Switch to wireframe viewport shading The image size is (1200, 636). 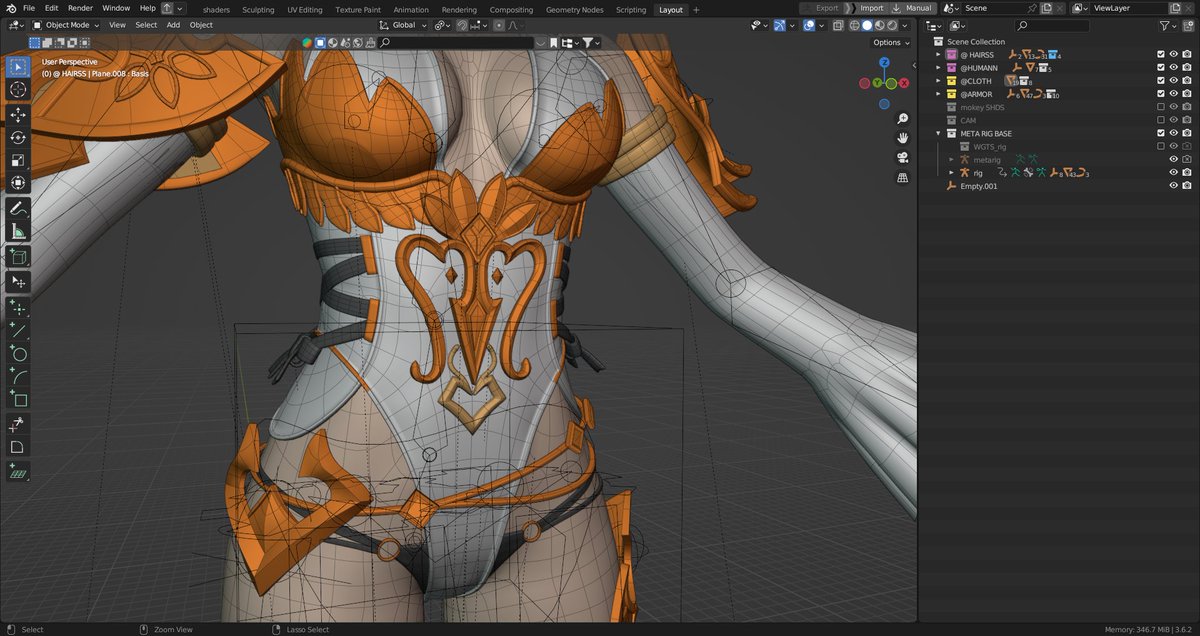(x=856, y=25)
